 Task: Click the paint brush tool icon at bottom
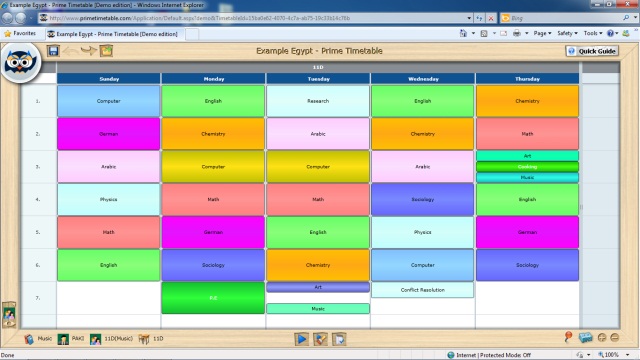coord(320,339)
